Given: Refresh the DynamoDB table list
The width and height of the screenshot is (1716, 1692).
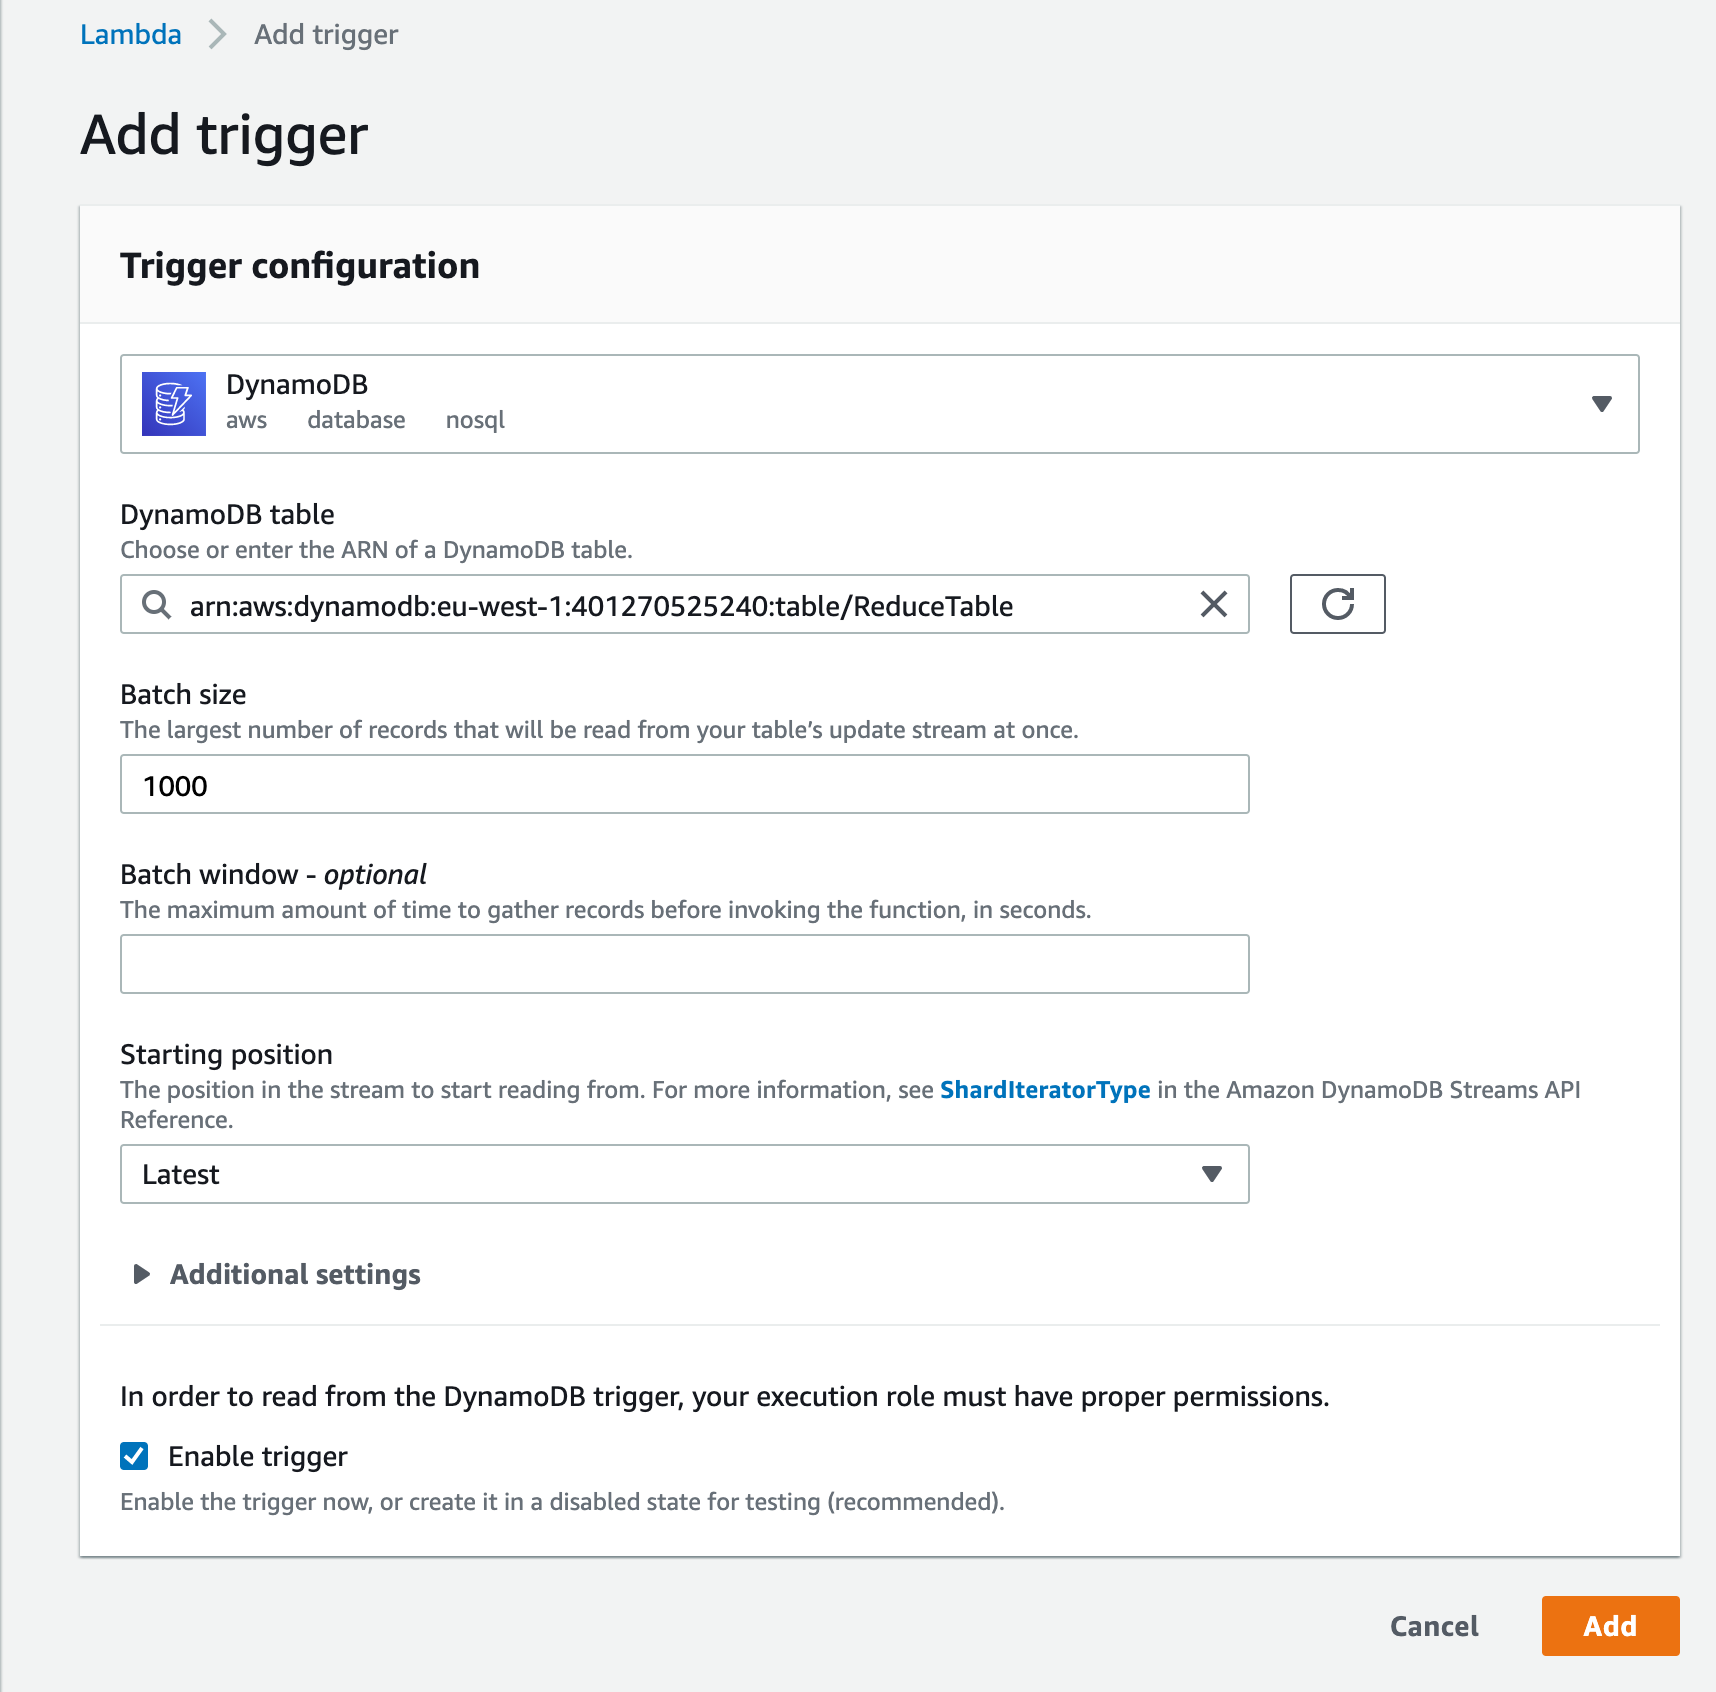Looking at the screenshot, I should [x=1337, y=604].
